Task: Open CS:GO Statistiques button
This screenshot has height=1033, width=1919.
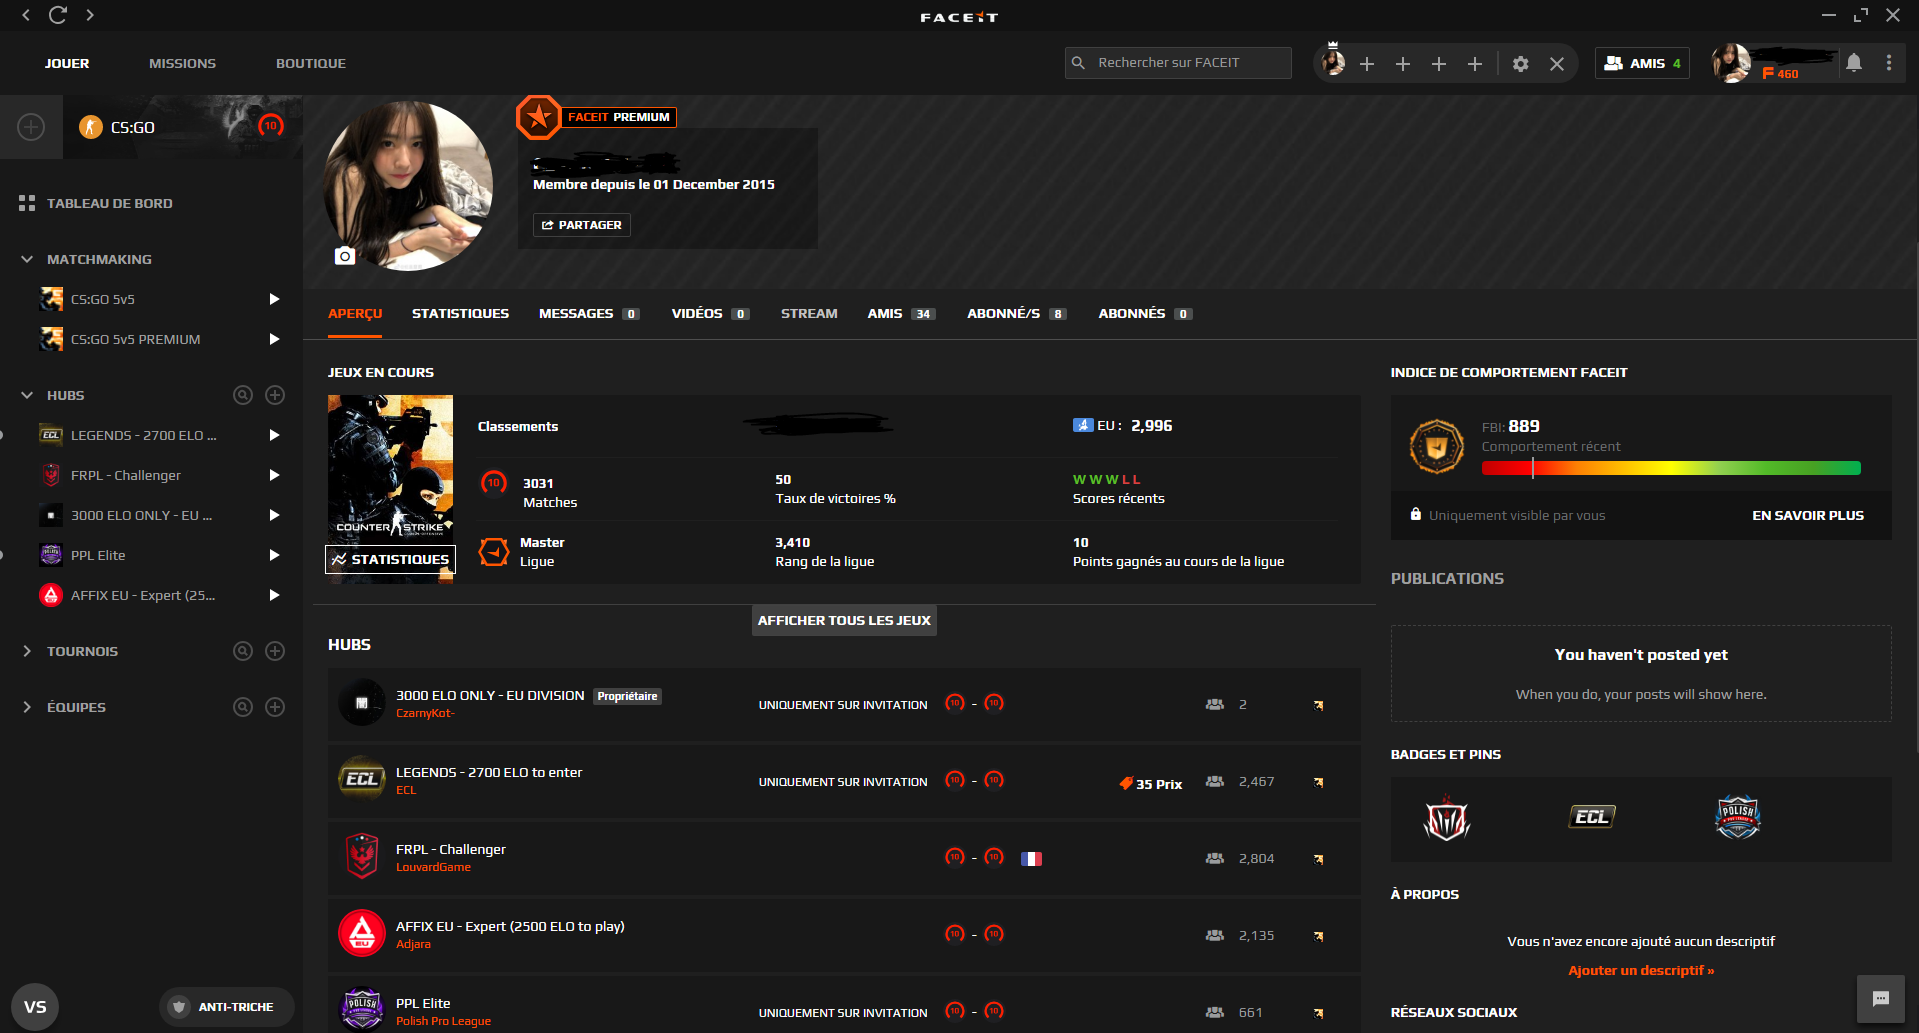Action: 391,559
